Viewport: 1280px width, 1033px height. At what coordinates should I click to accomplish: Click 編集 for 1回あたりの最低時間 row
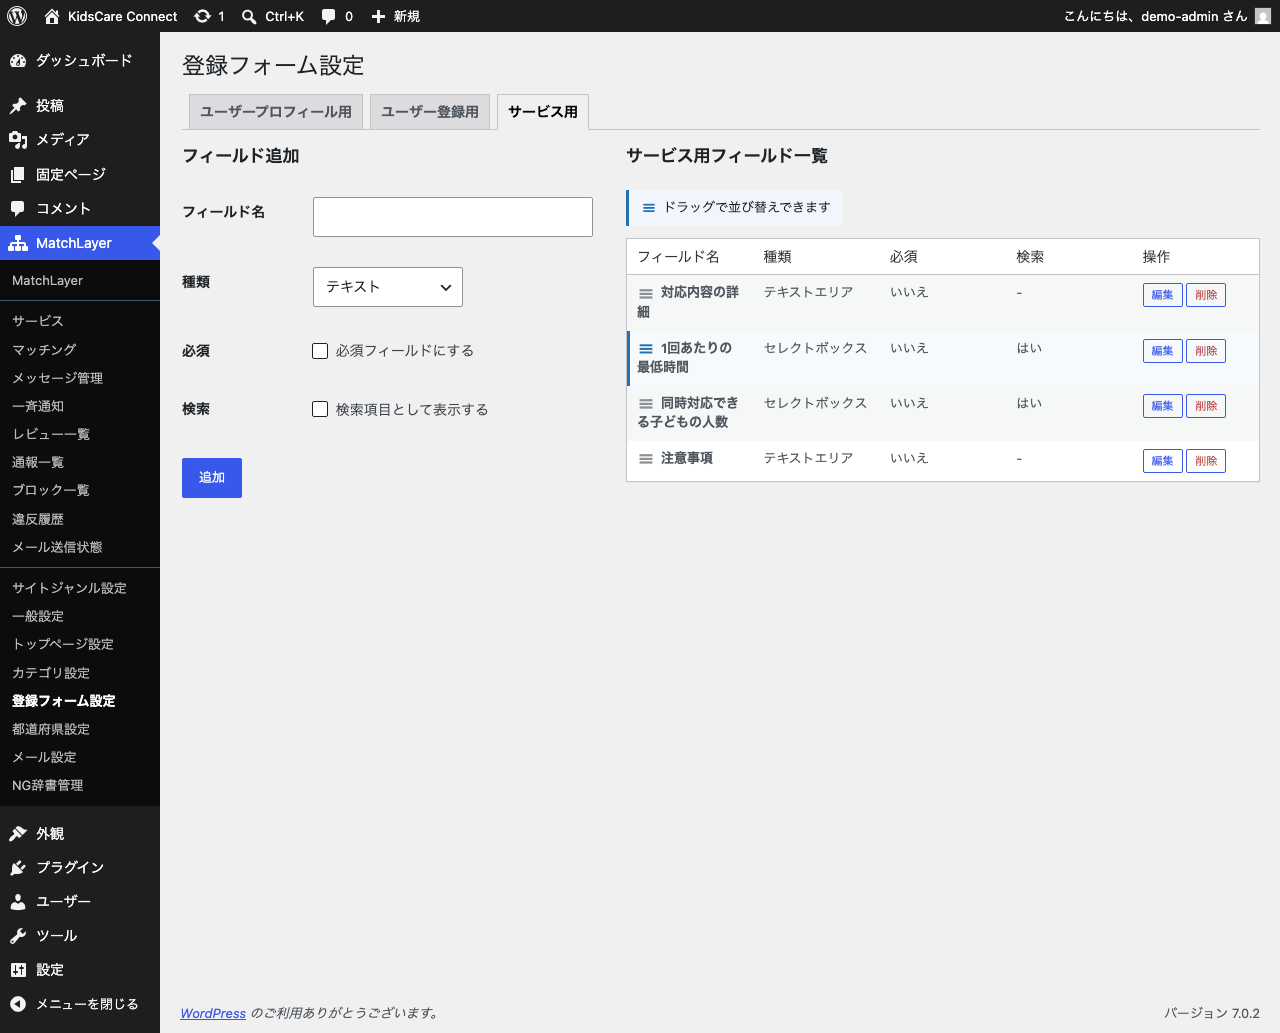tap(1163, 351)
